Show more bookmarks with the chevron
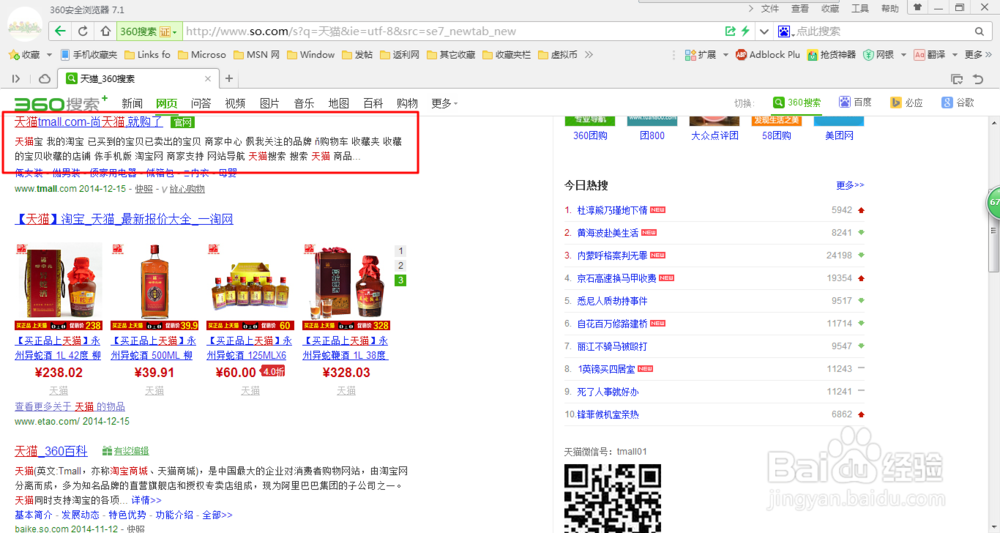1000x533 pixels. tap(589, 55)
